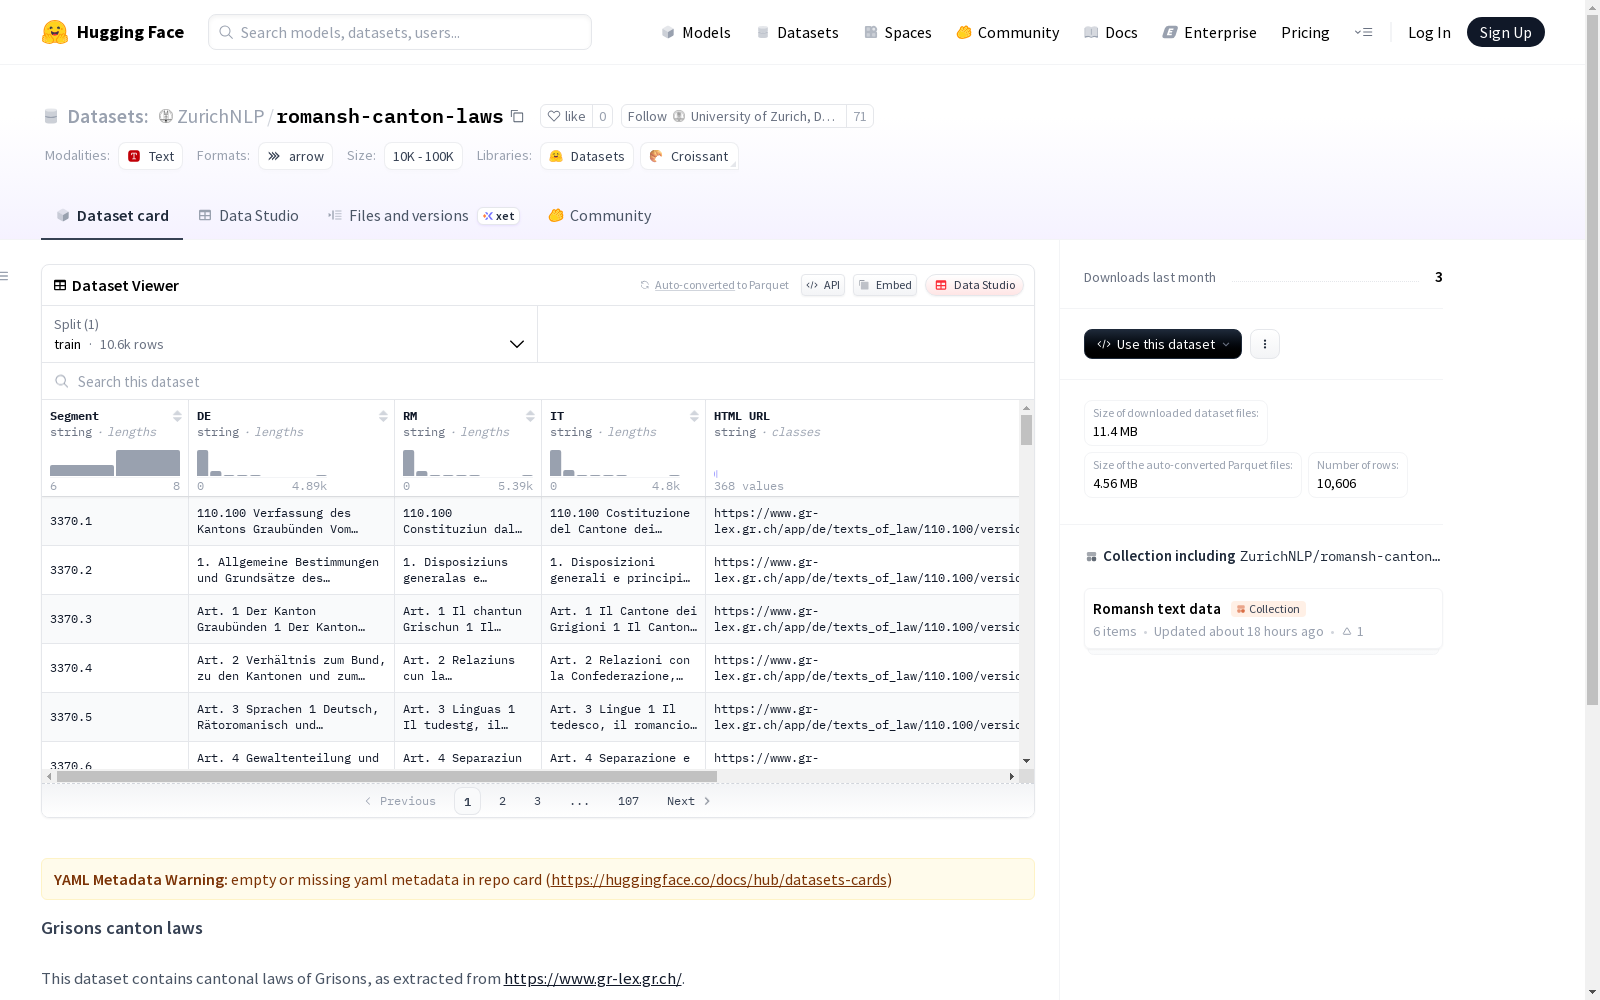Screen dimensions: 1600x1000
Task: Open the datasets-cards documentation link
Action: pos(719,880)
